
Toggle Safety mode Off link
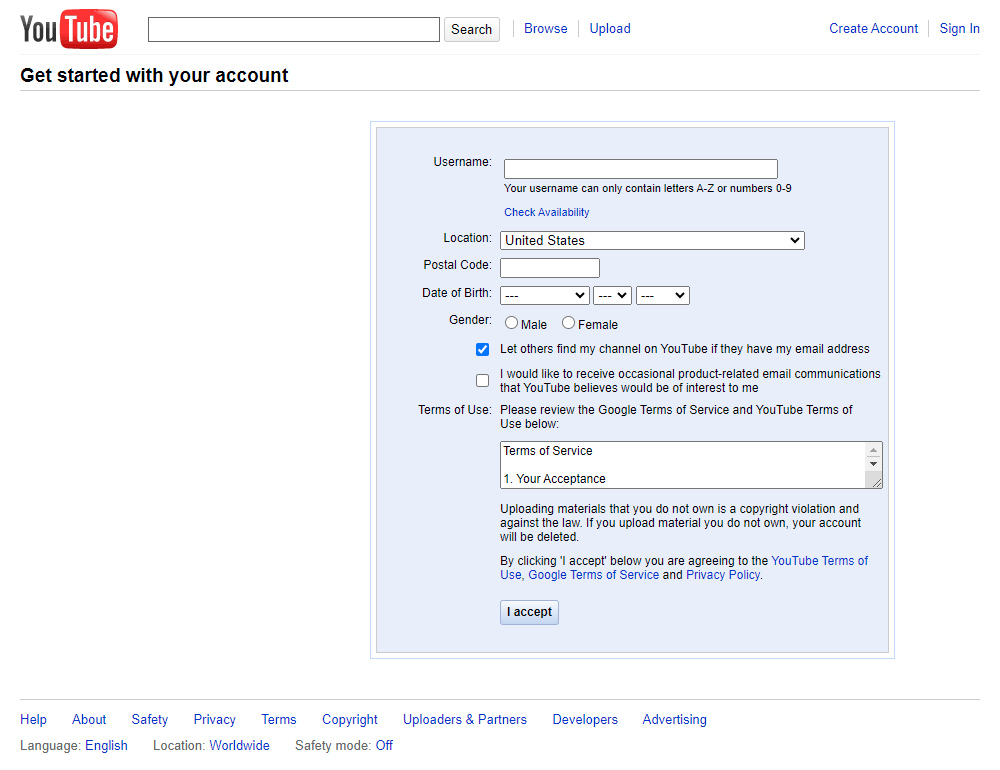tap(384, 745)
